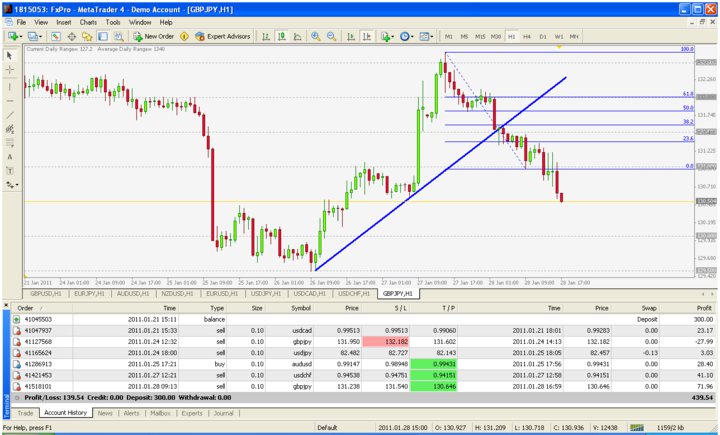Screen dimensions: 720x435
Task: Select the trendline drawing tool
Action: click(10, 115)
